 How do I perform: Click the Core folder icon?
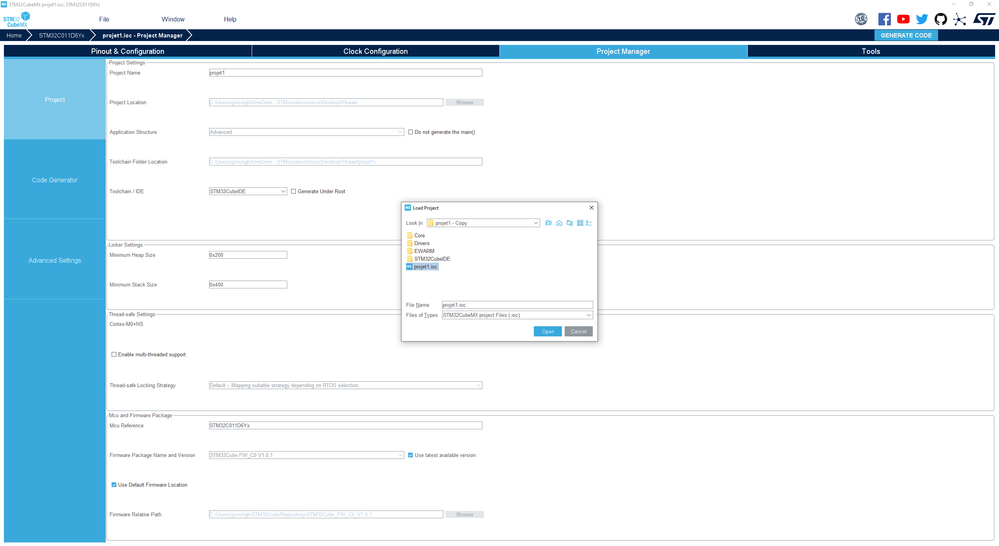coord(410,236)
